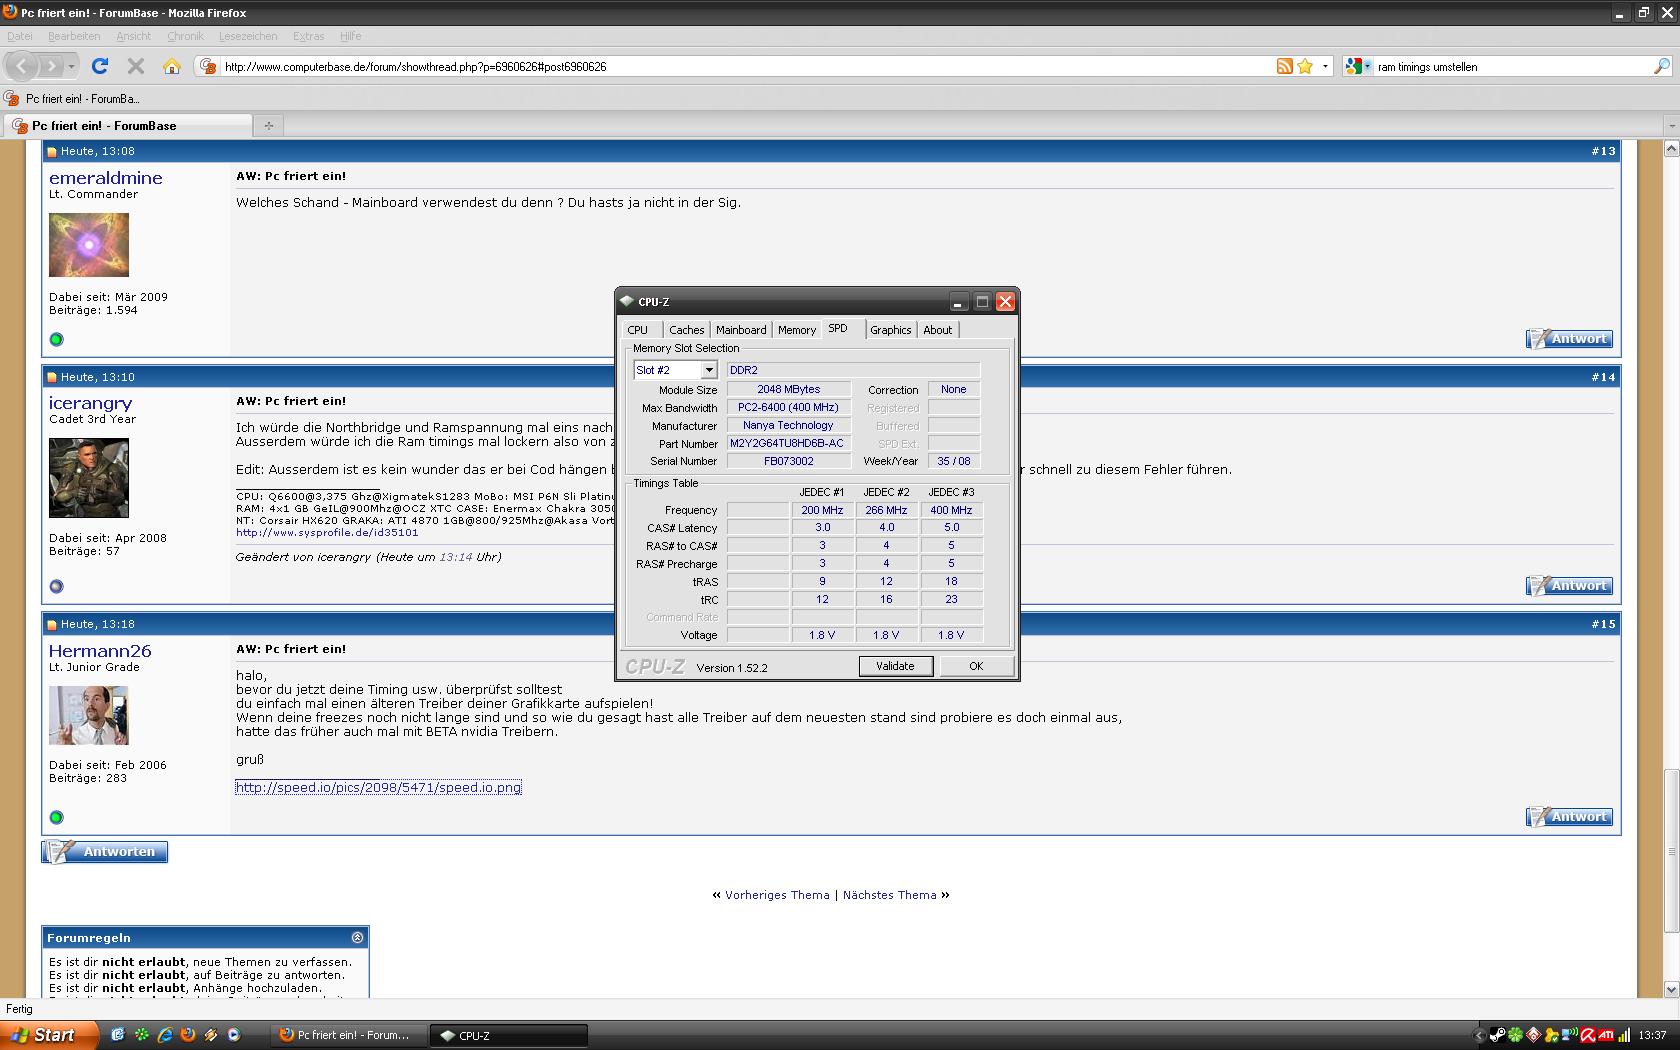Open the Datei menu
The height and width of the screenshot is (1050, 1680).
(x=19, y=36)
